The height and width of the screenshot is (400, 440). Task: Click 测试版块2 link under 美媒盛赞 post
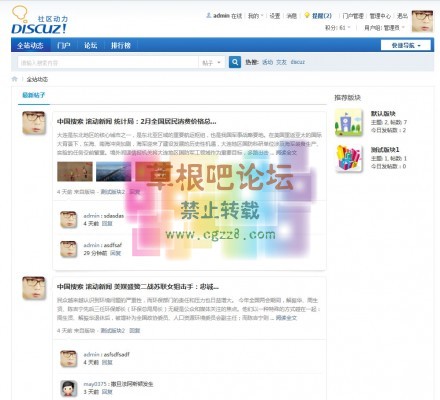click(113, 331)
